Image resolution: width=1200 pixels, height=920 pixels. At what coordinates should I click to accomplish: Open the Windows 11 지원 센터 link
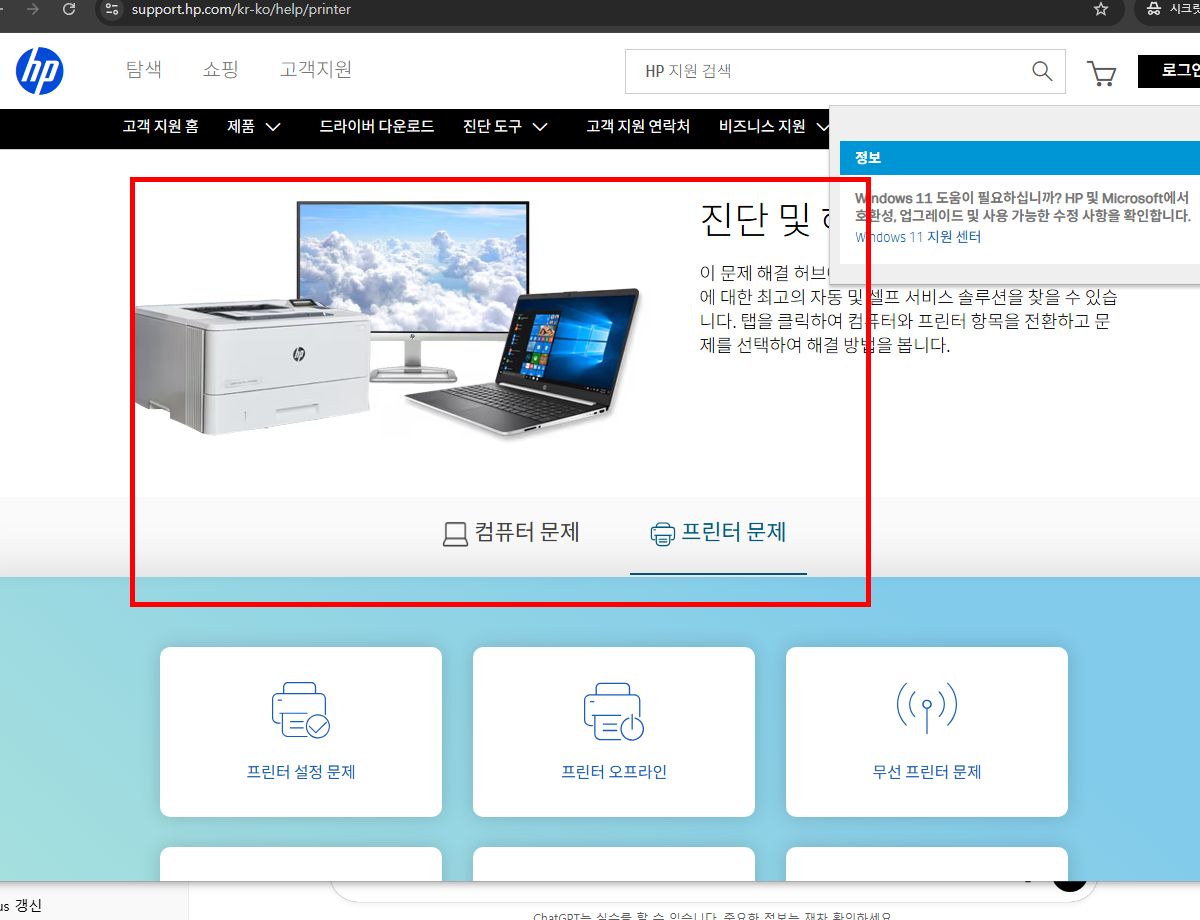click(x=918, y=237)
